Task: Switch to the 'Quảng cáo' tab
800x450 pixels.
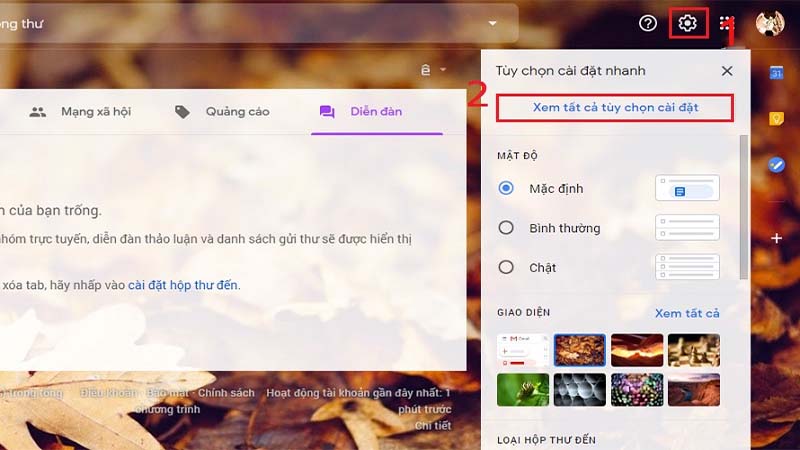Action: (222, 112)
